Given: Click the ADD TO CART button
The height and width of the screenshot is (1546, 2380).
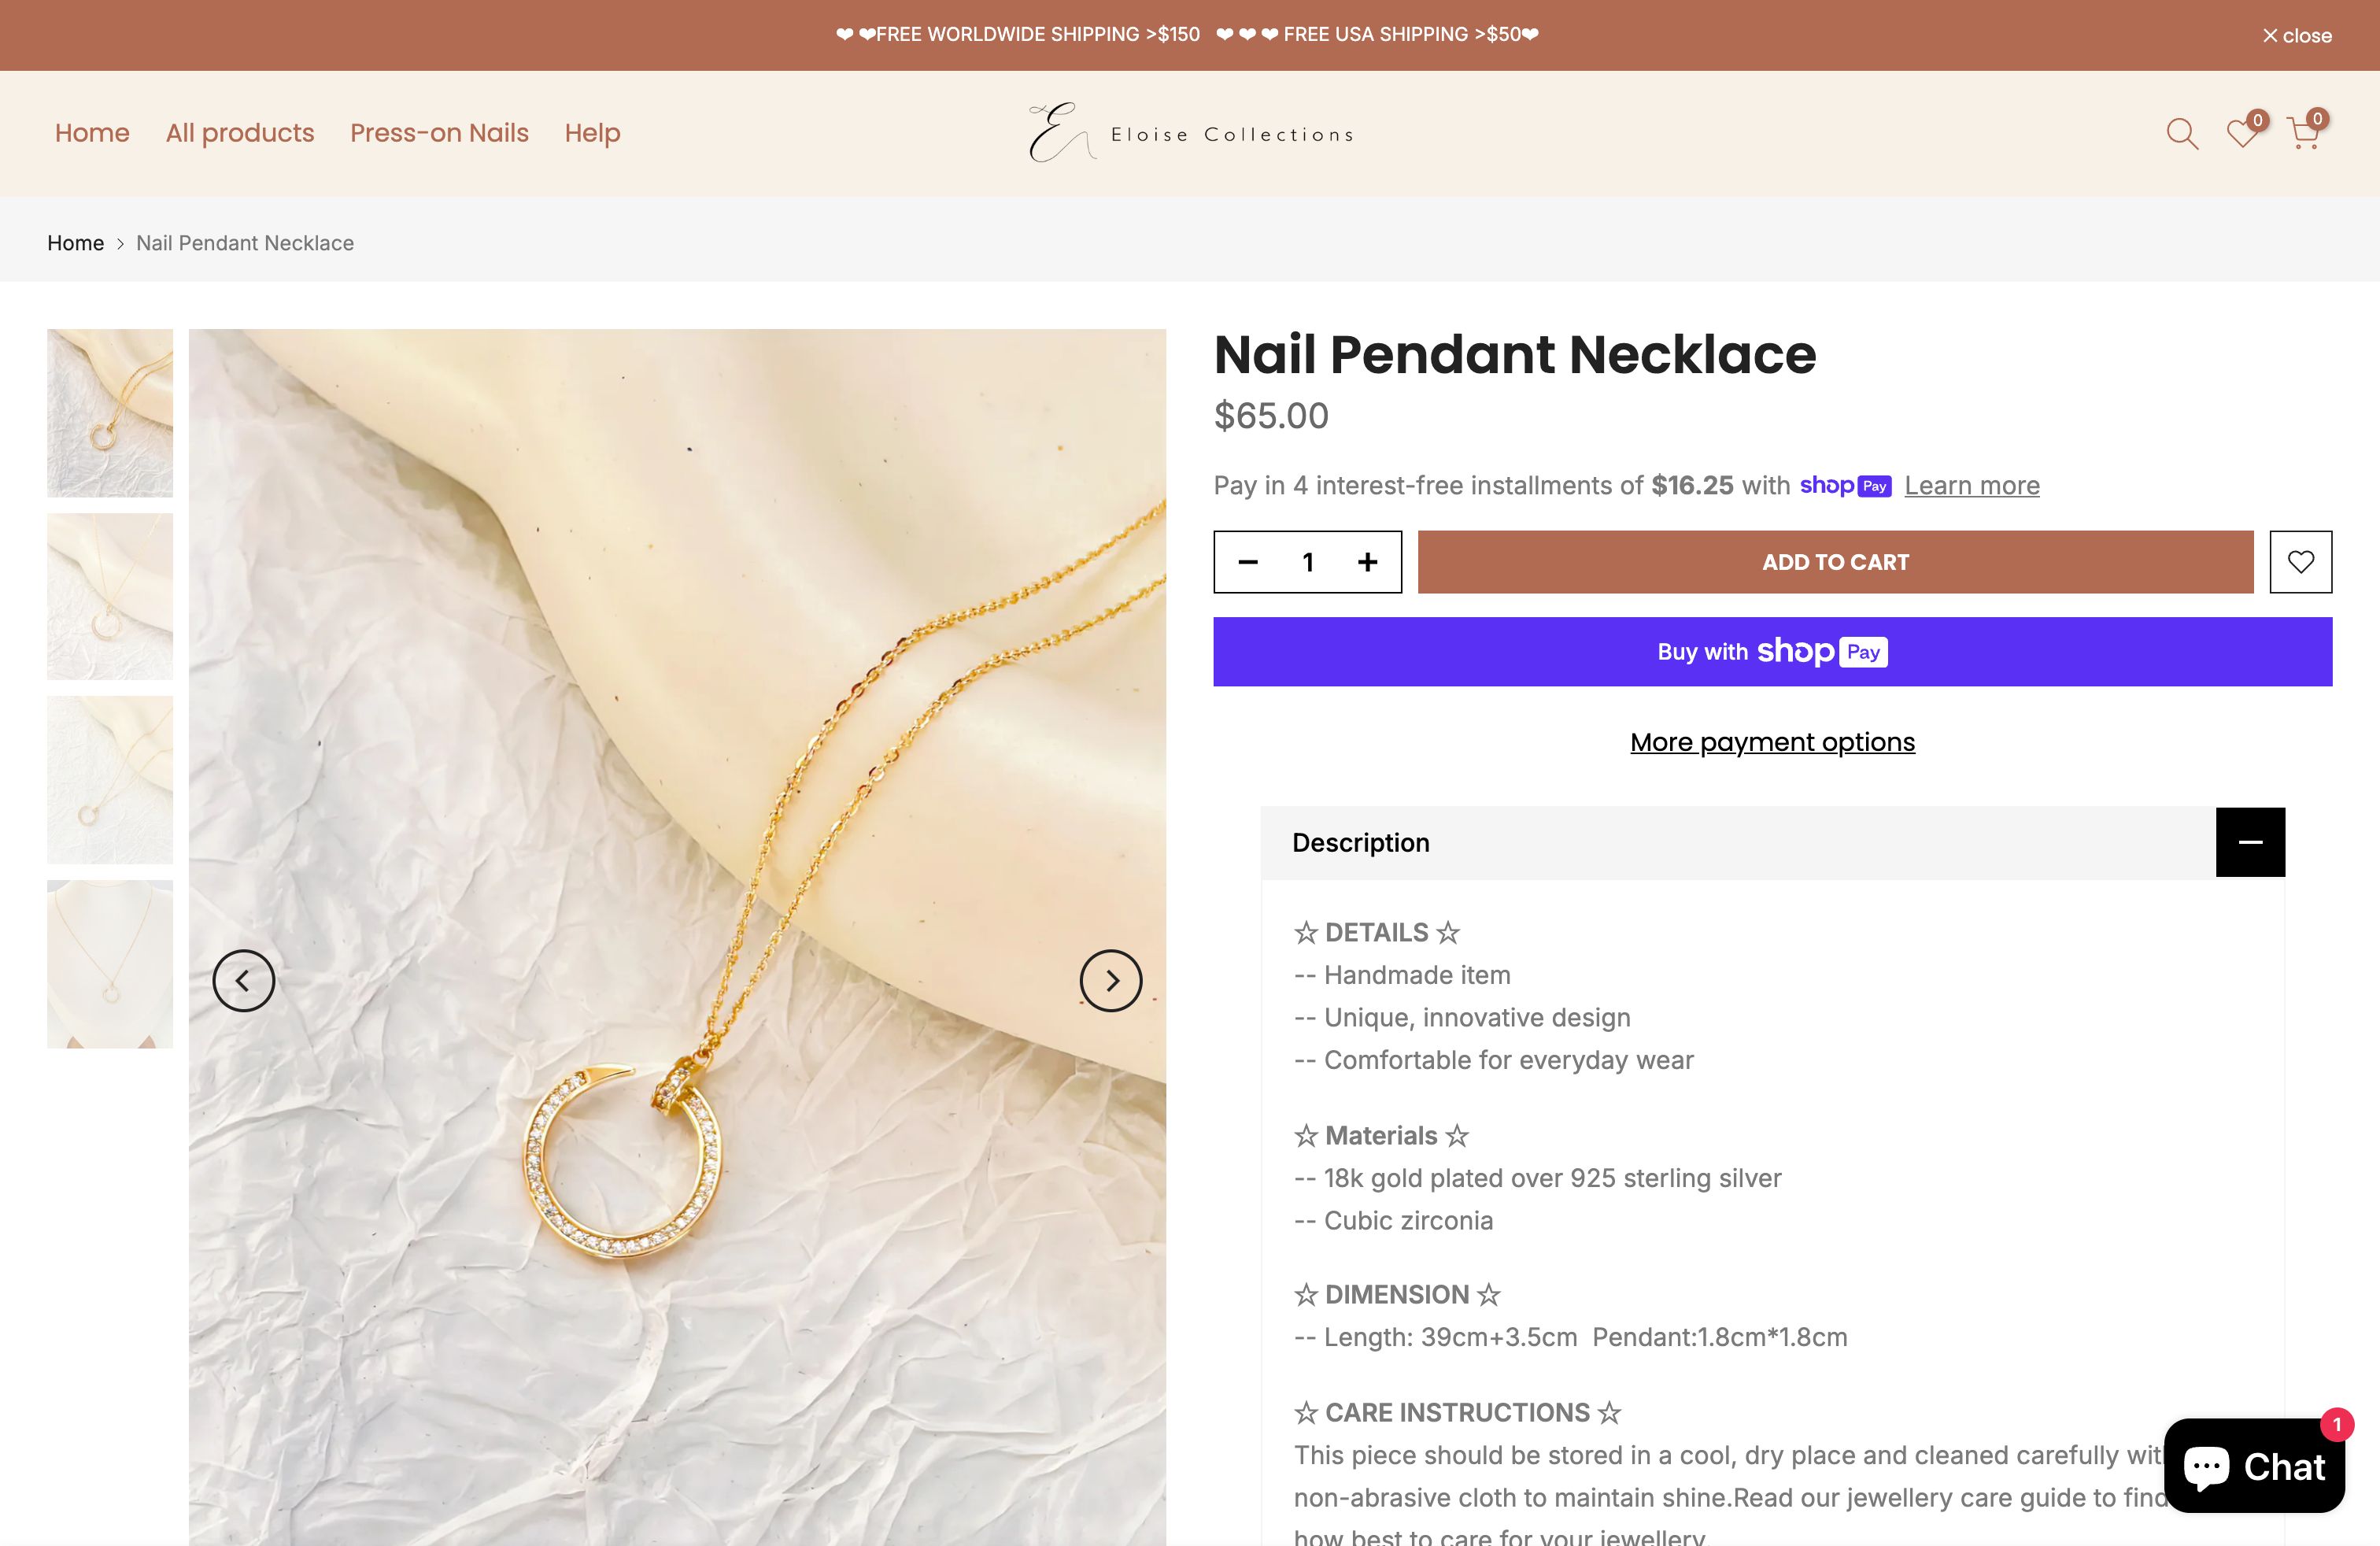Looking at the screenshot, I should (1834, 561).
